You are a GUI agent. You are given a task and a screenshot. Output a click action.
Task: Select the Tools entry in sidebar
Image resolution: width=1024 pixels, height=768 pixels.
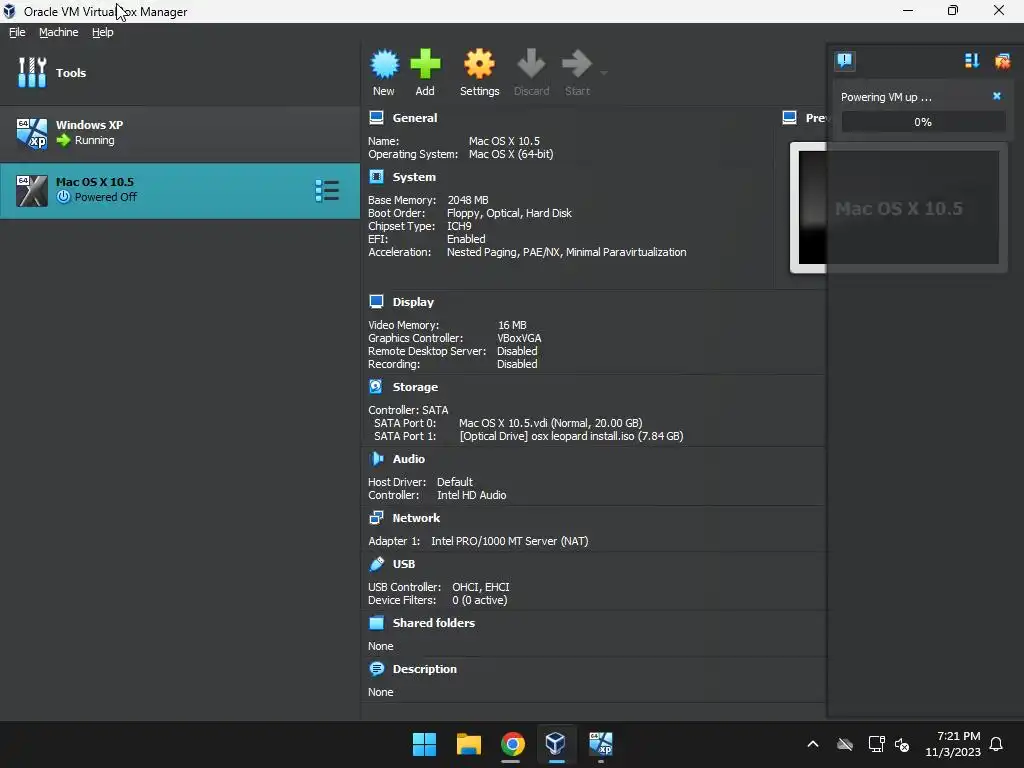coord(180,72)
